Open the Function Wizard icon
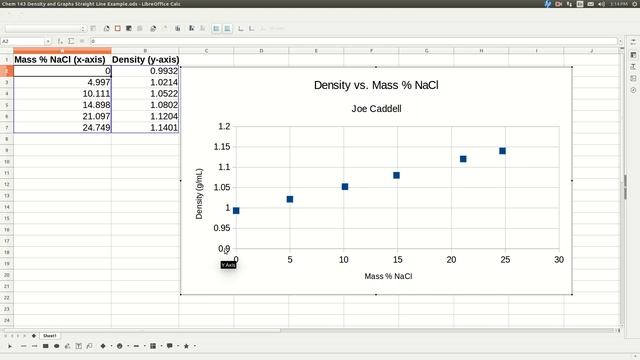This screenshot has width=640, height=360. (x=60, y=41)
